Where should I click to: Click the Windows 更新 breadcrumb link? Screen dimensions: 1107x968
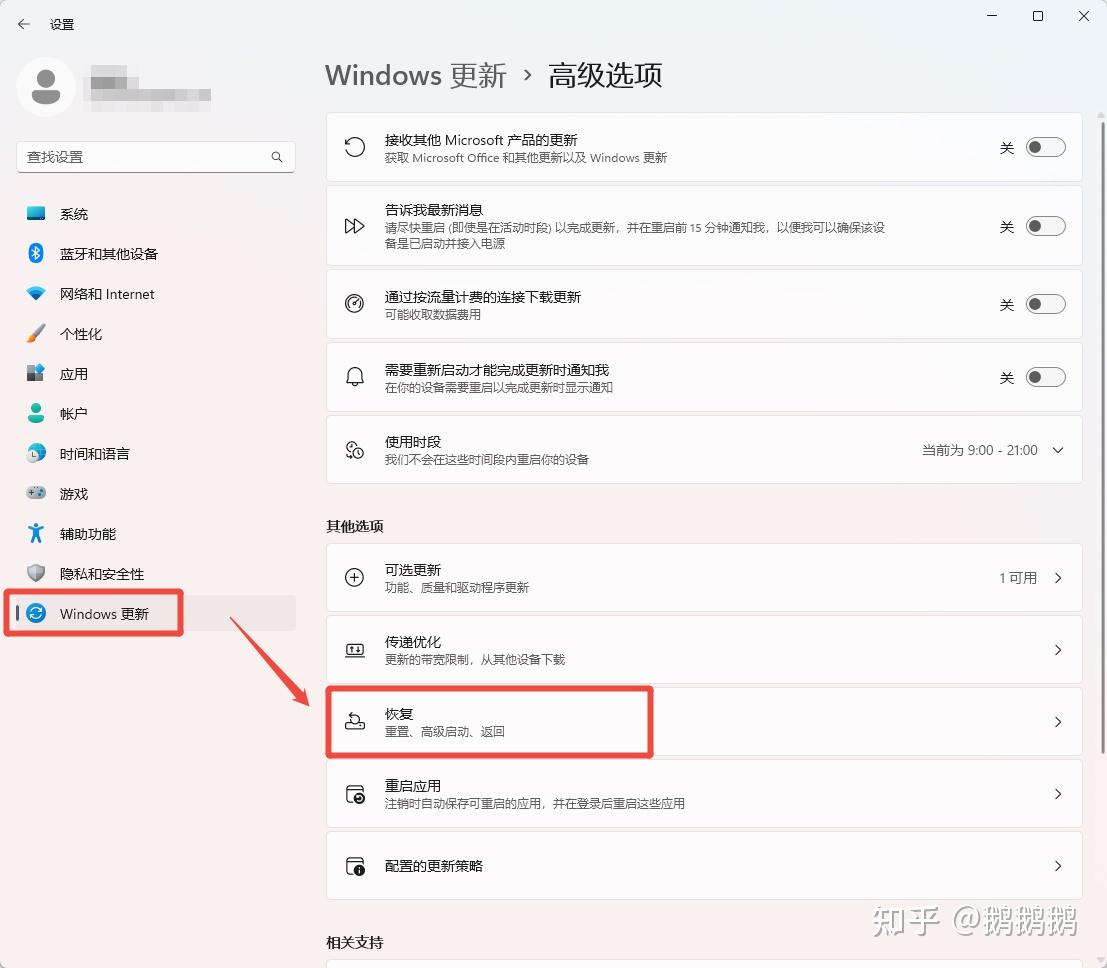pos(416,76)
